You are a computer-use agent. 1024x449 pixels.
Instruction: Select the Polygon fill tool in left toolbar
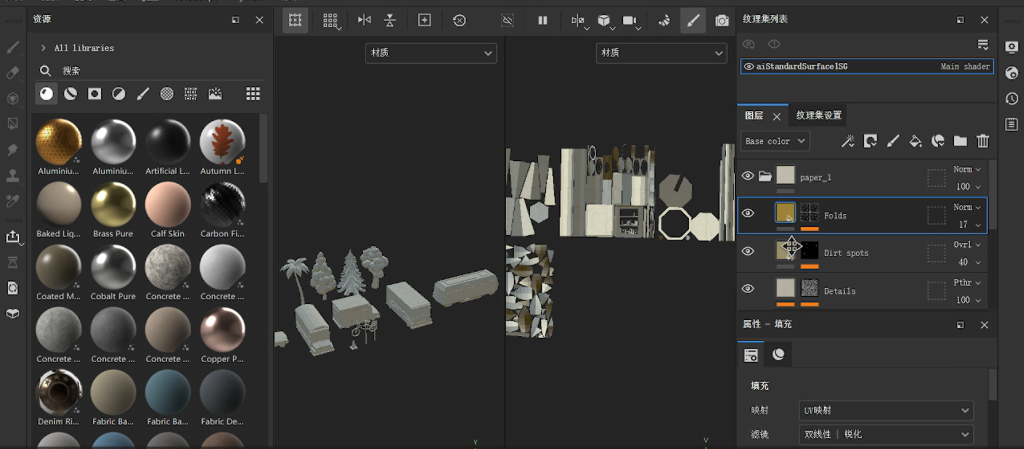point(12,123)
